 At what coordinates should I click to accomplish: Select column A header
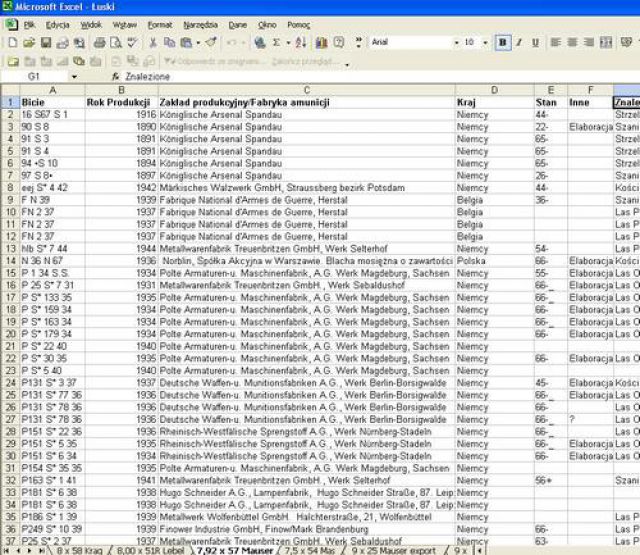click(x=52, y=90)
